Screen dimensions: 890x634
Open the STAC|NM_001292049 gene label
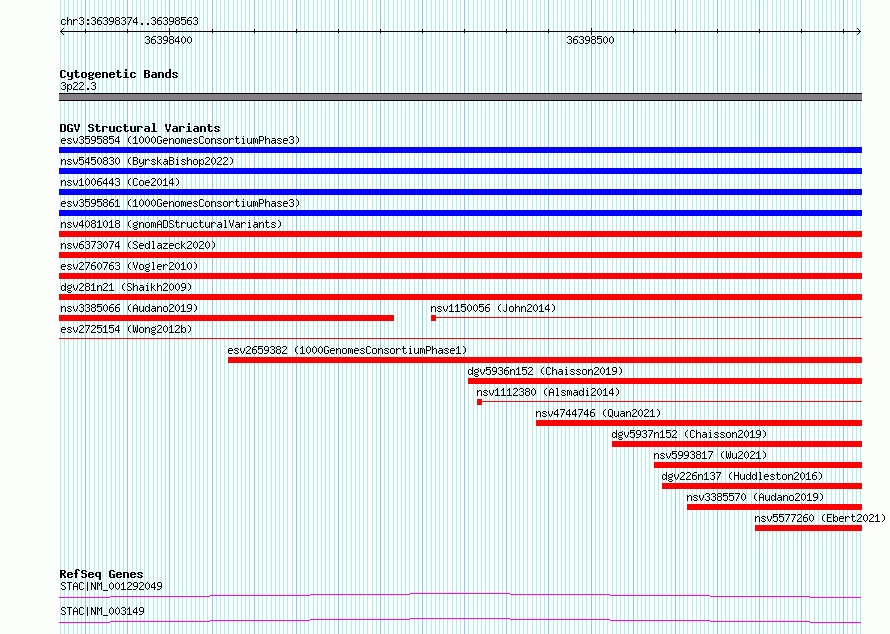coord(111,586)
